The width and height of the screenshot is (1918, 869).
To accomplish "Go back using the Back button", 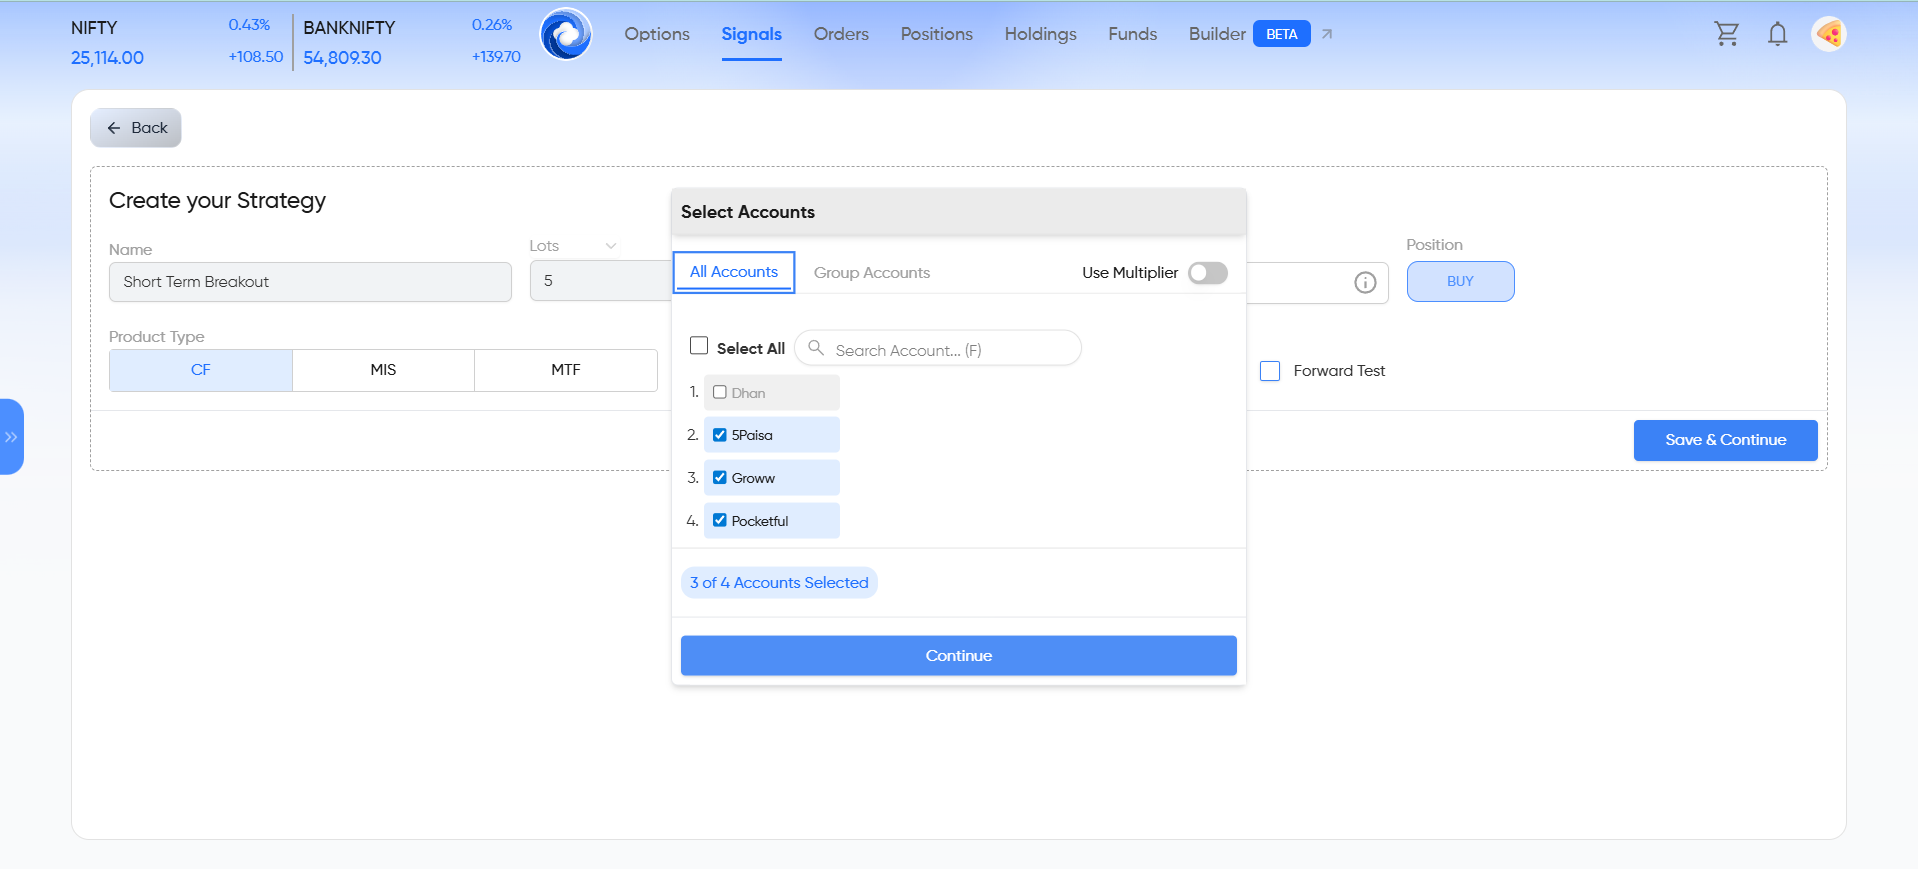I will 136,128.
